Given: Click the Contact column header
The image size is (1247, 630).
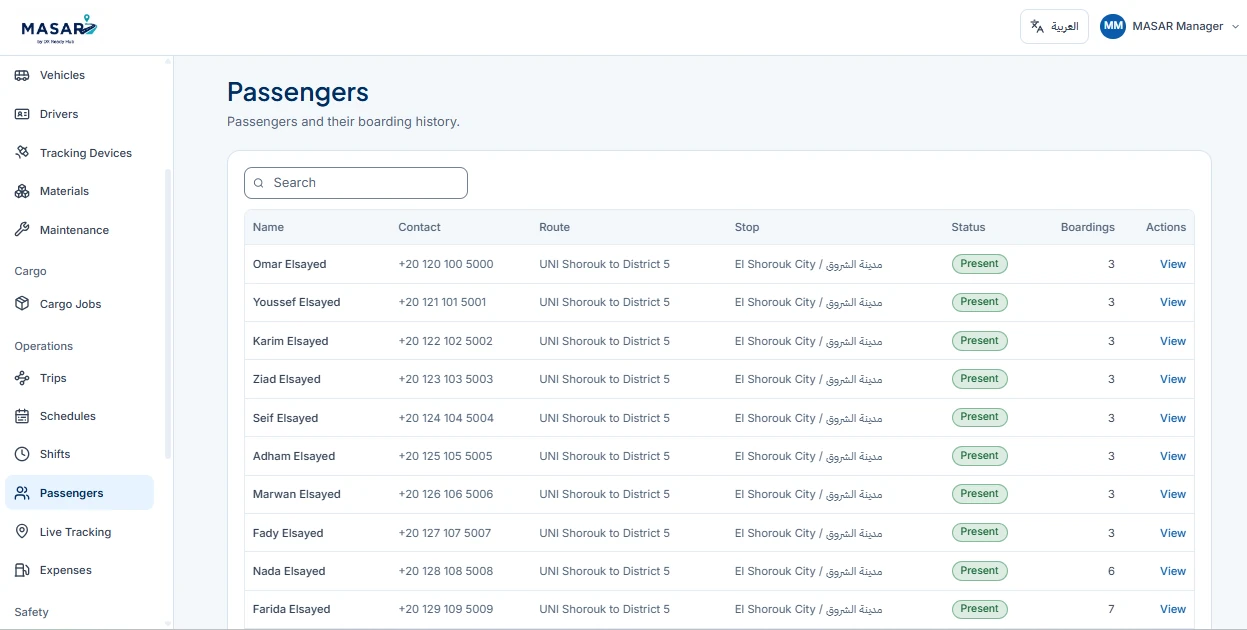Looking at the screenshot, I should [419, 227].
